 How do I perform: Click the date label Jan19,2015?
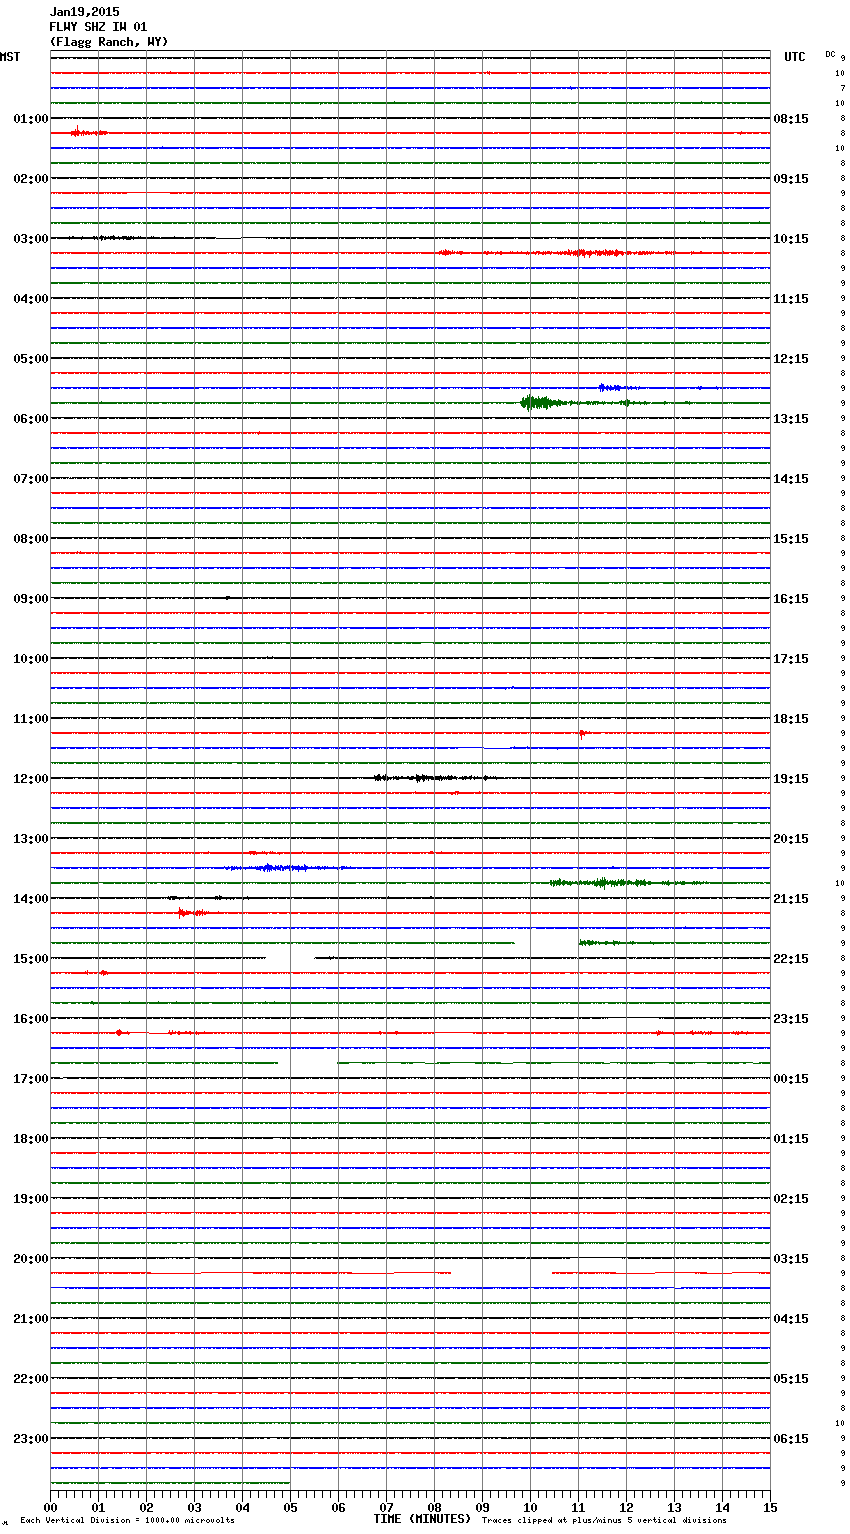coord(84,12)
